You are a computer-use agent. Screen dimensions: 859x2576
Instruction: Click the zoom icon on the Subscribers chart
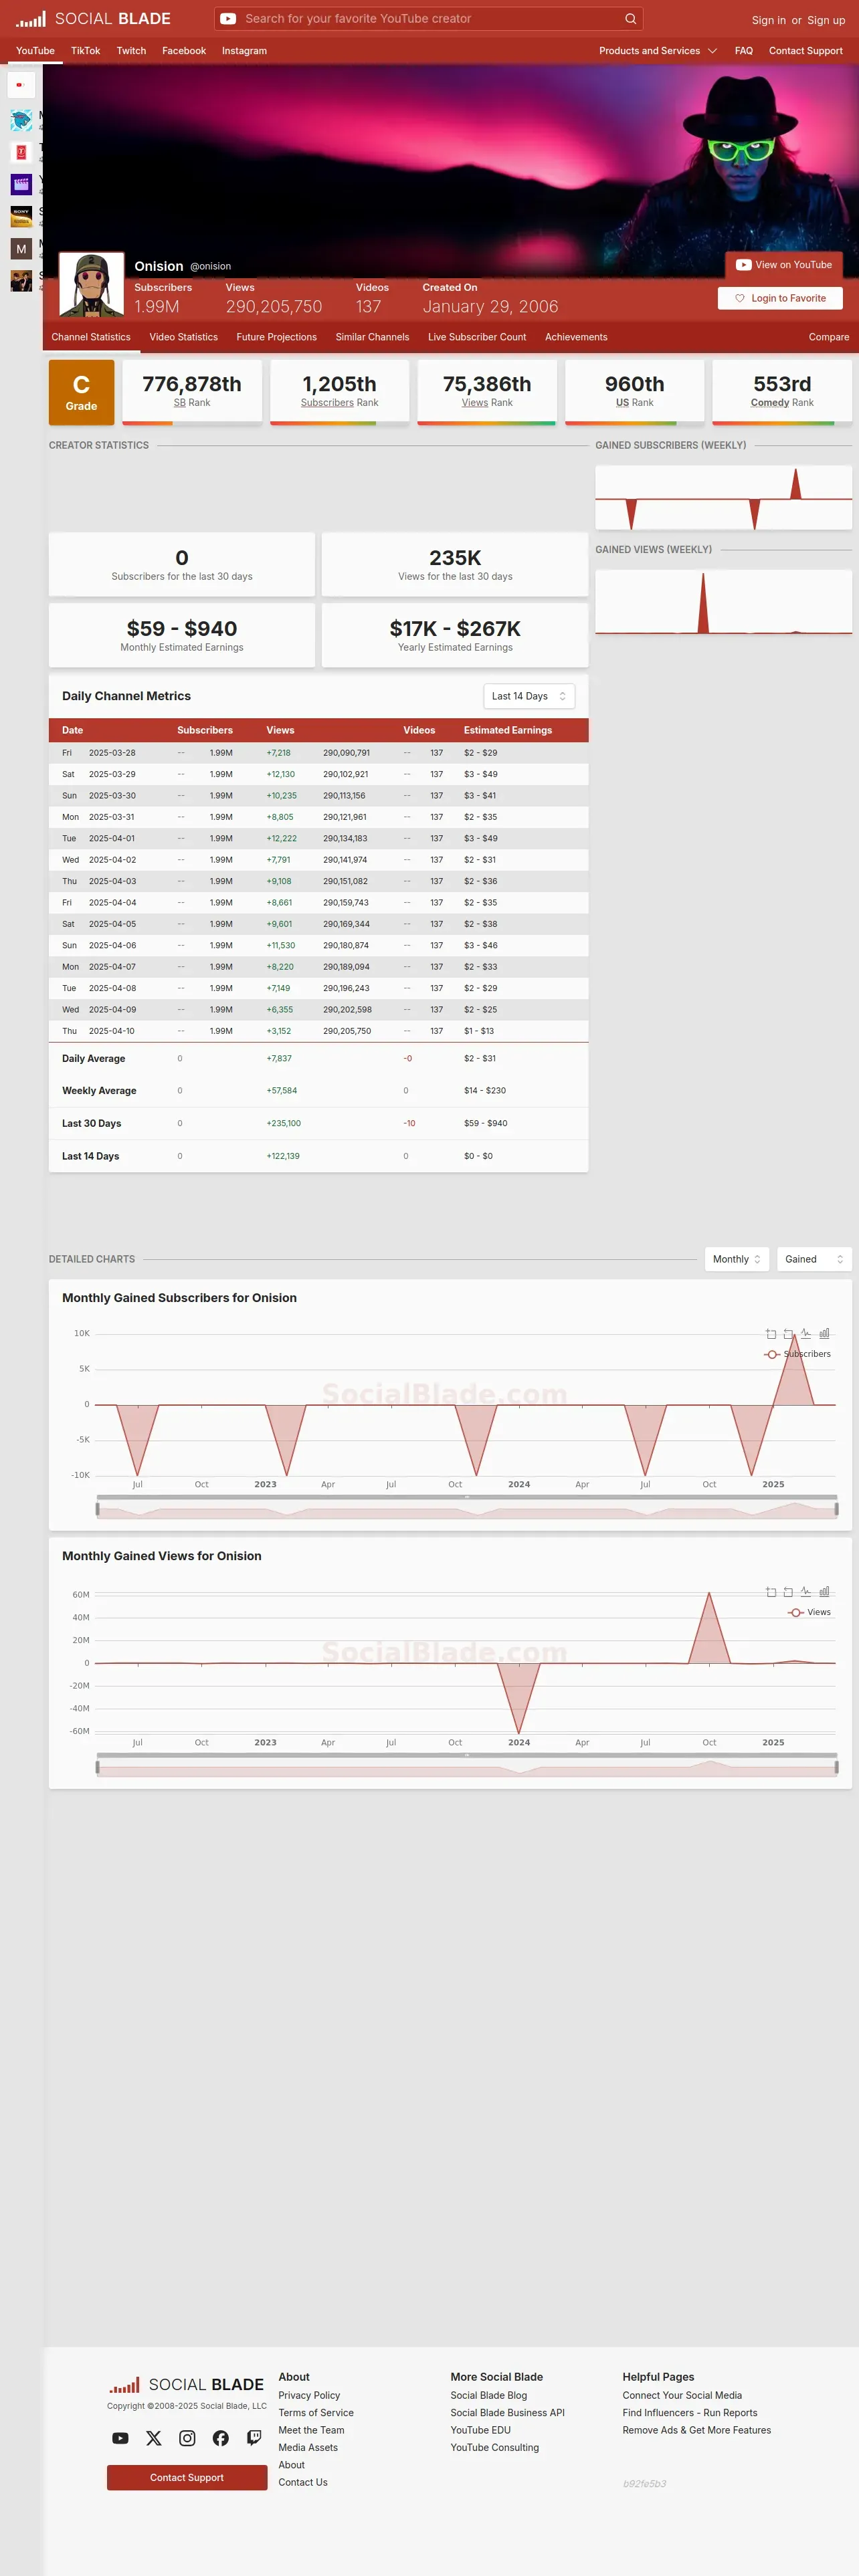(771, 1334)
